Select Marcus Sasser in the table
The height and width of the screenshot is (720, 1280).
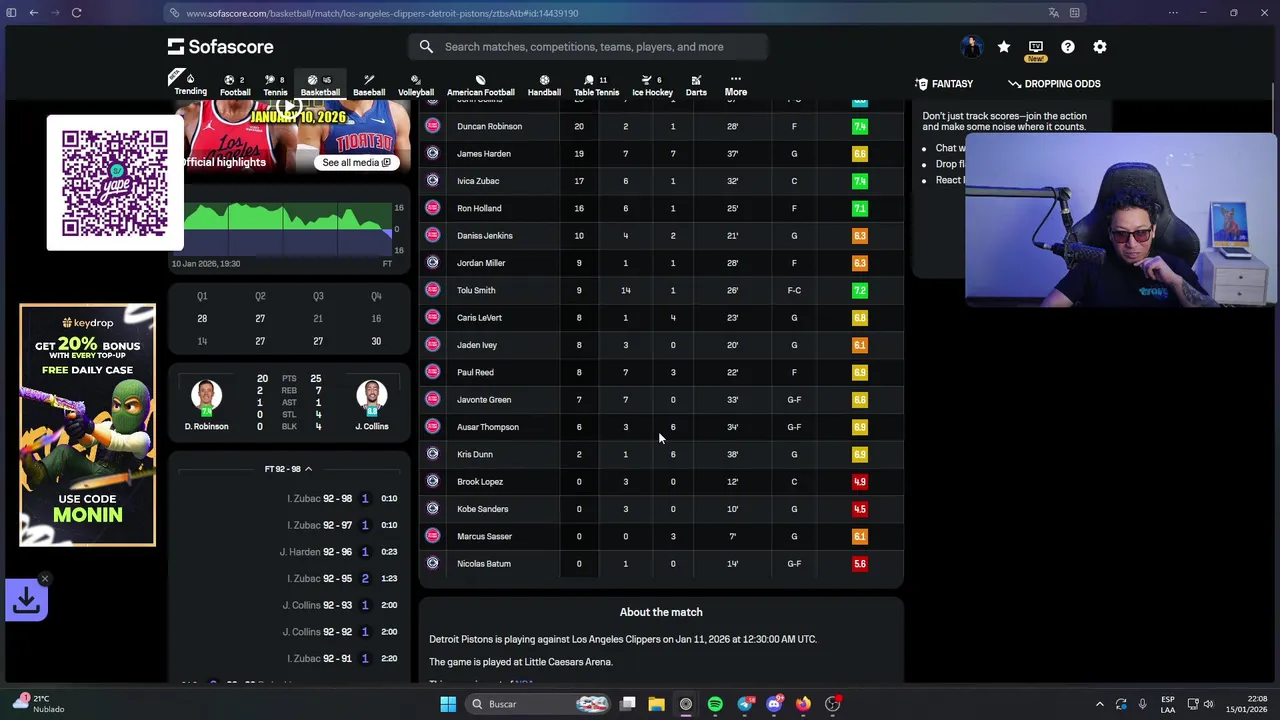(661, 536)
